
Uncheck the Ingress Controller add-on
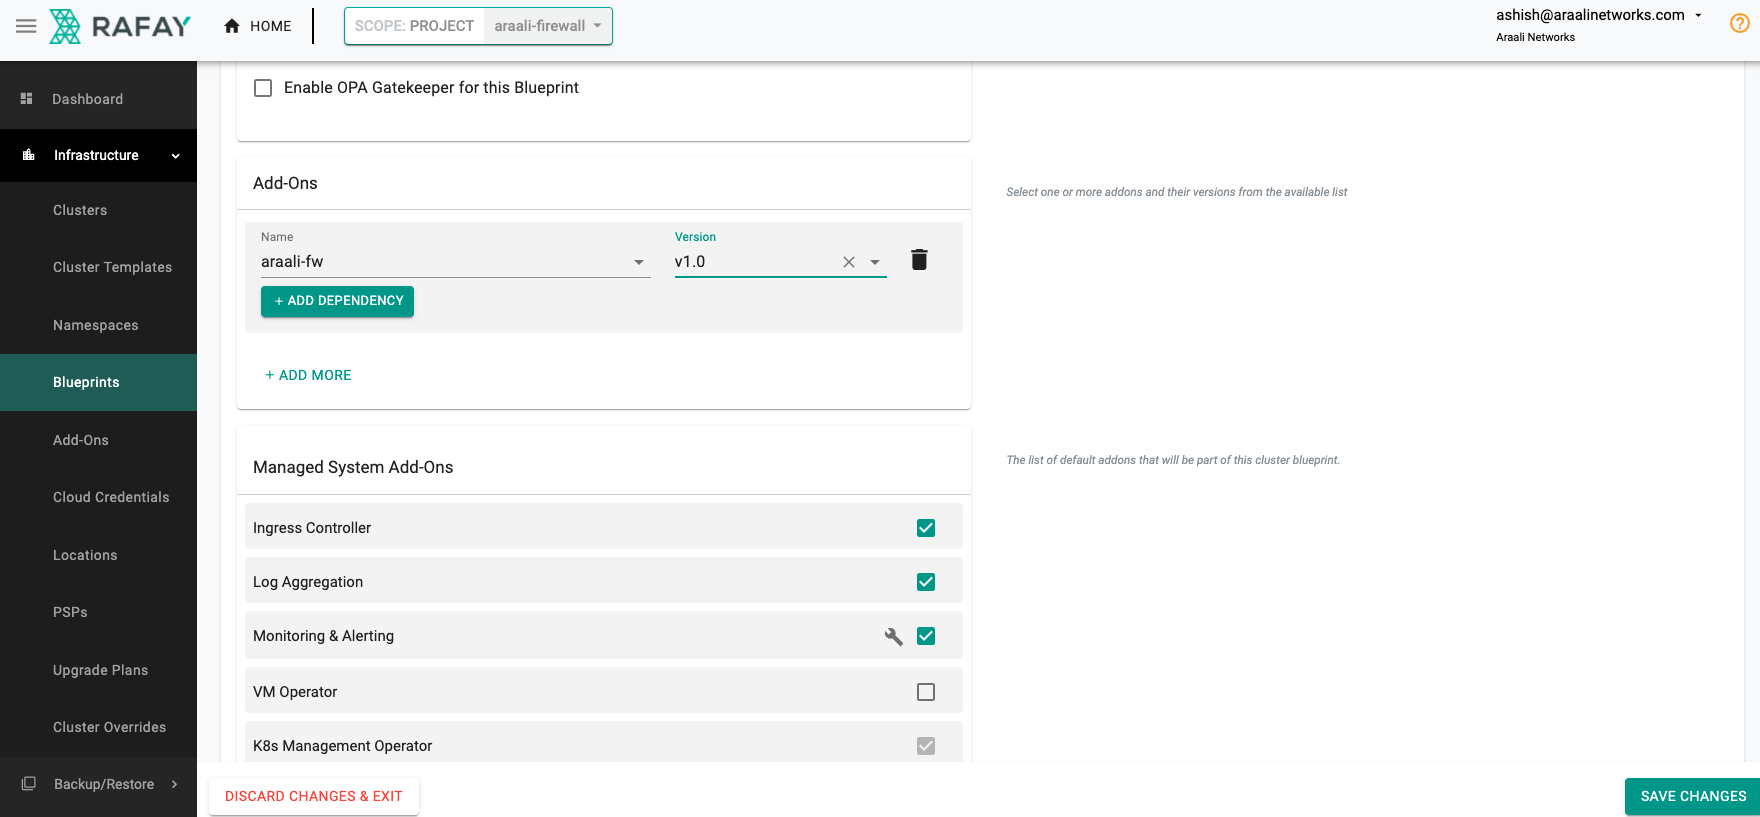click(926, 528)
